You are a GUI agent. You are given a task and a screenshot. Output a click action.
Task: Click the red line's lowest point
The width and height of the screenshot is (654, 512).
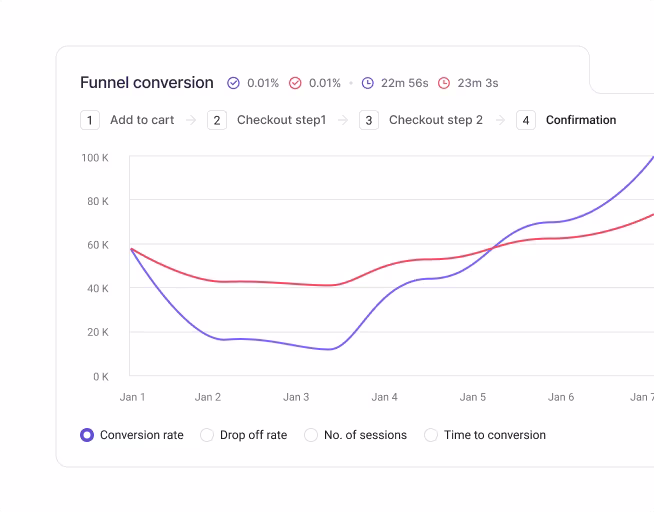(330, 285)
